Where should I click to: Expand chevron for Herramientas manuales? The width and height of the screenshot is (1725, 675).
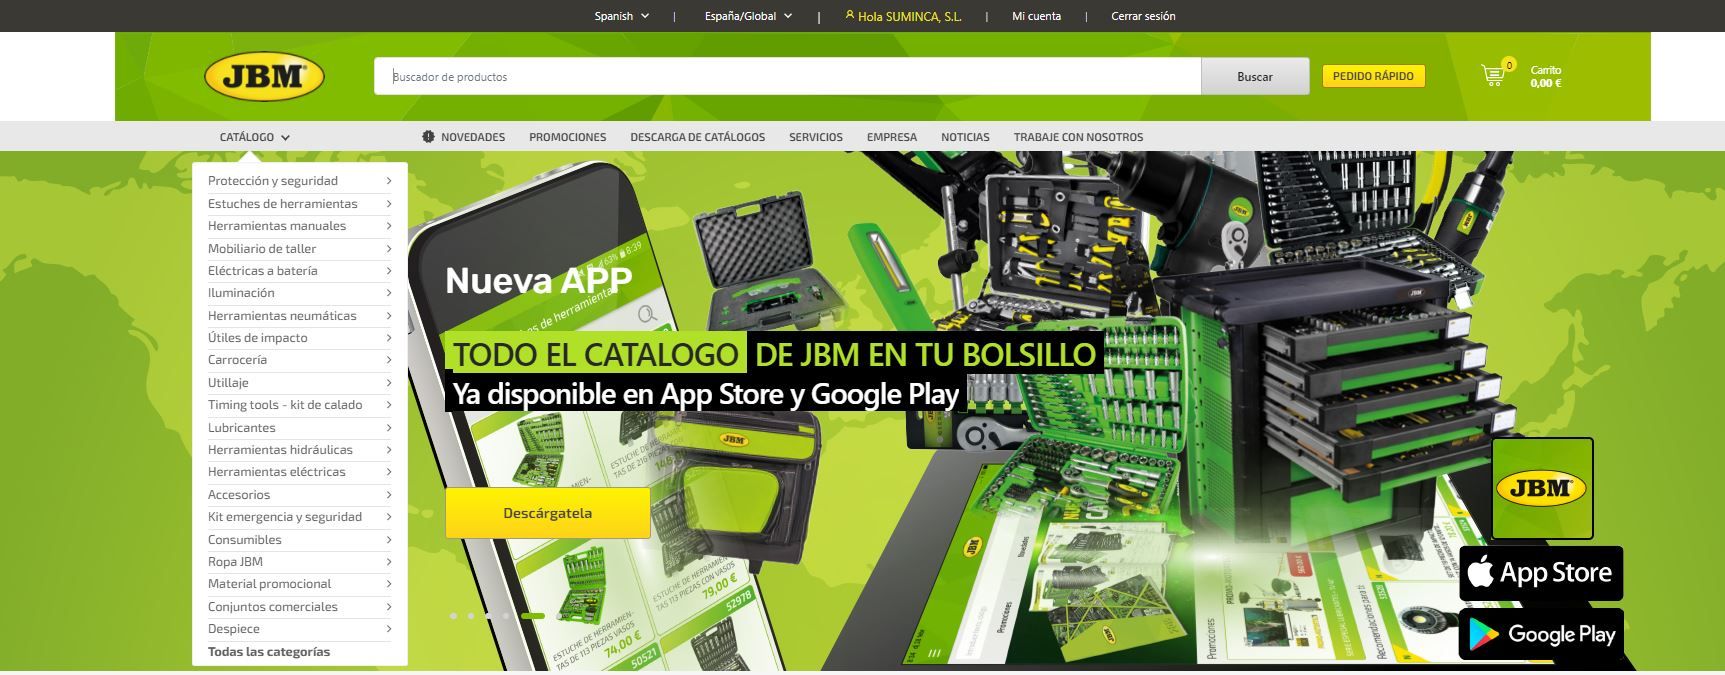[x=388, y=226]
